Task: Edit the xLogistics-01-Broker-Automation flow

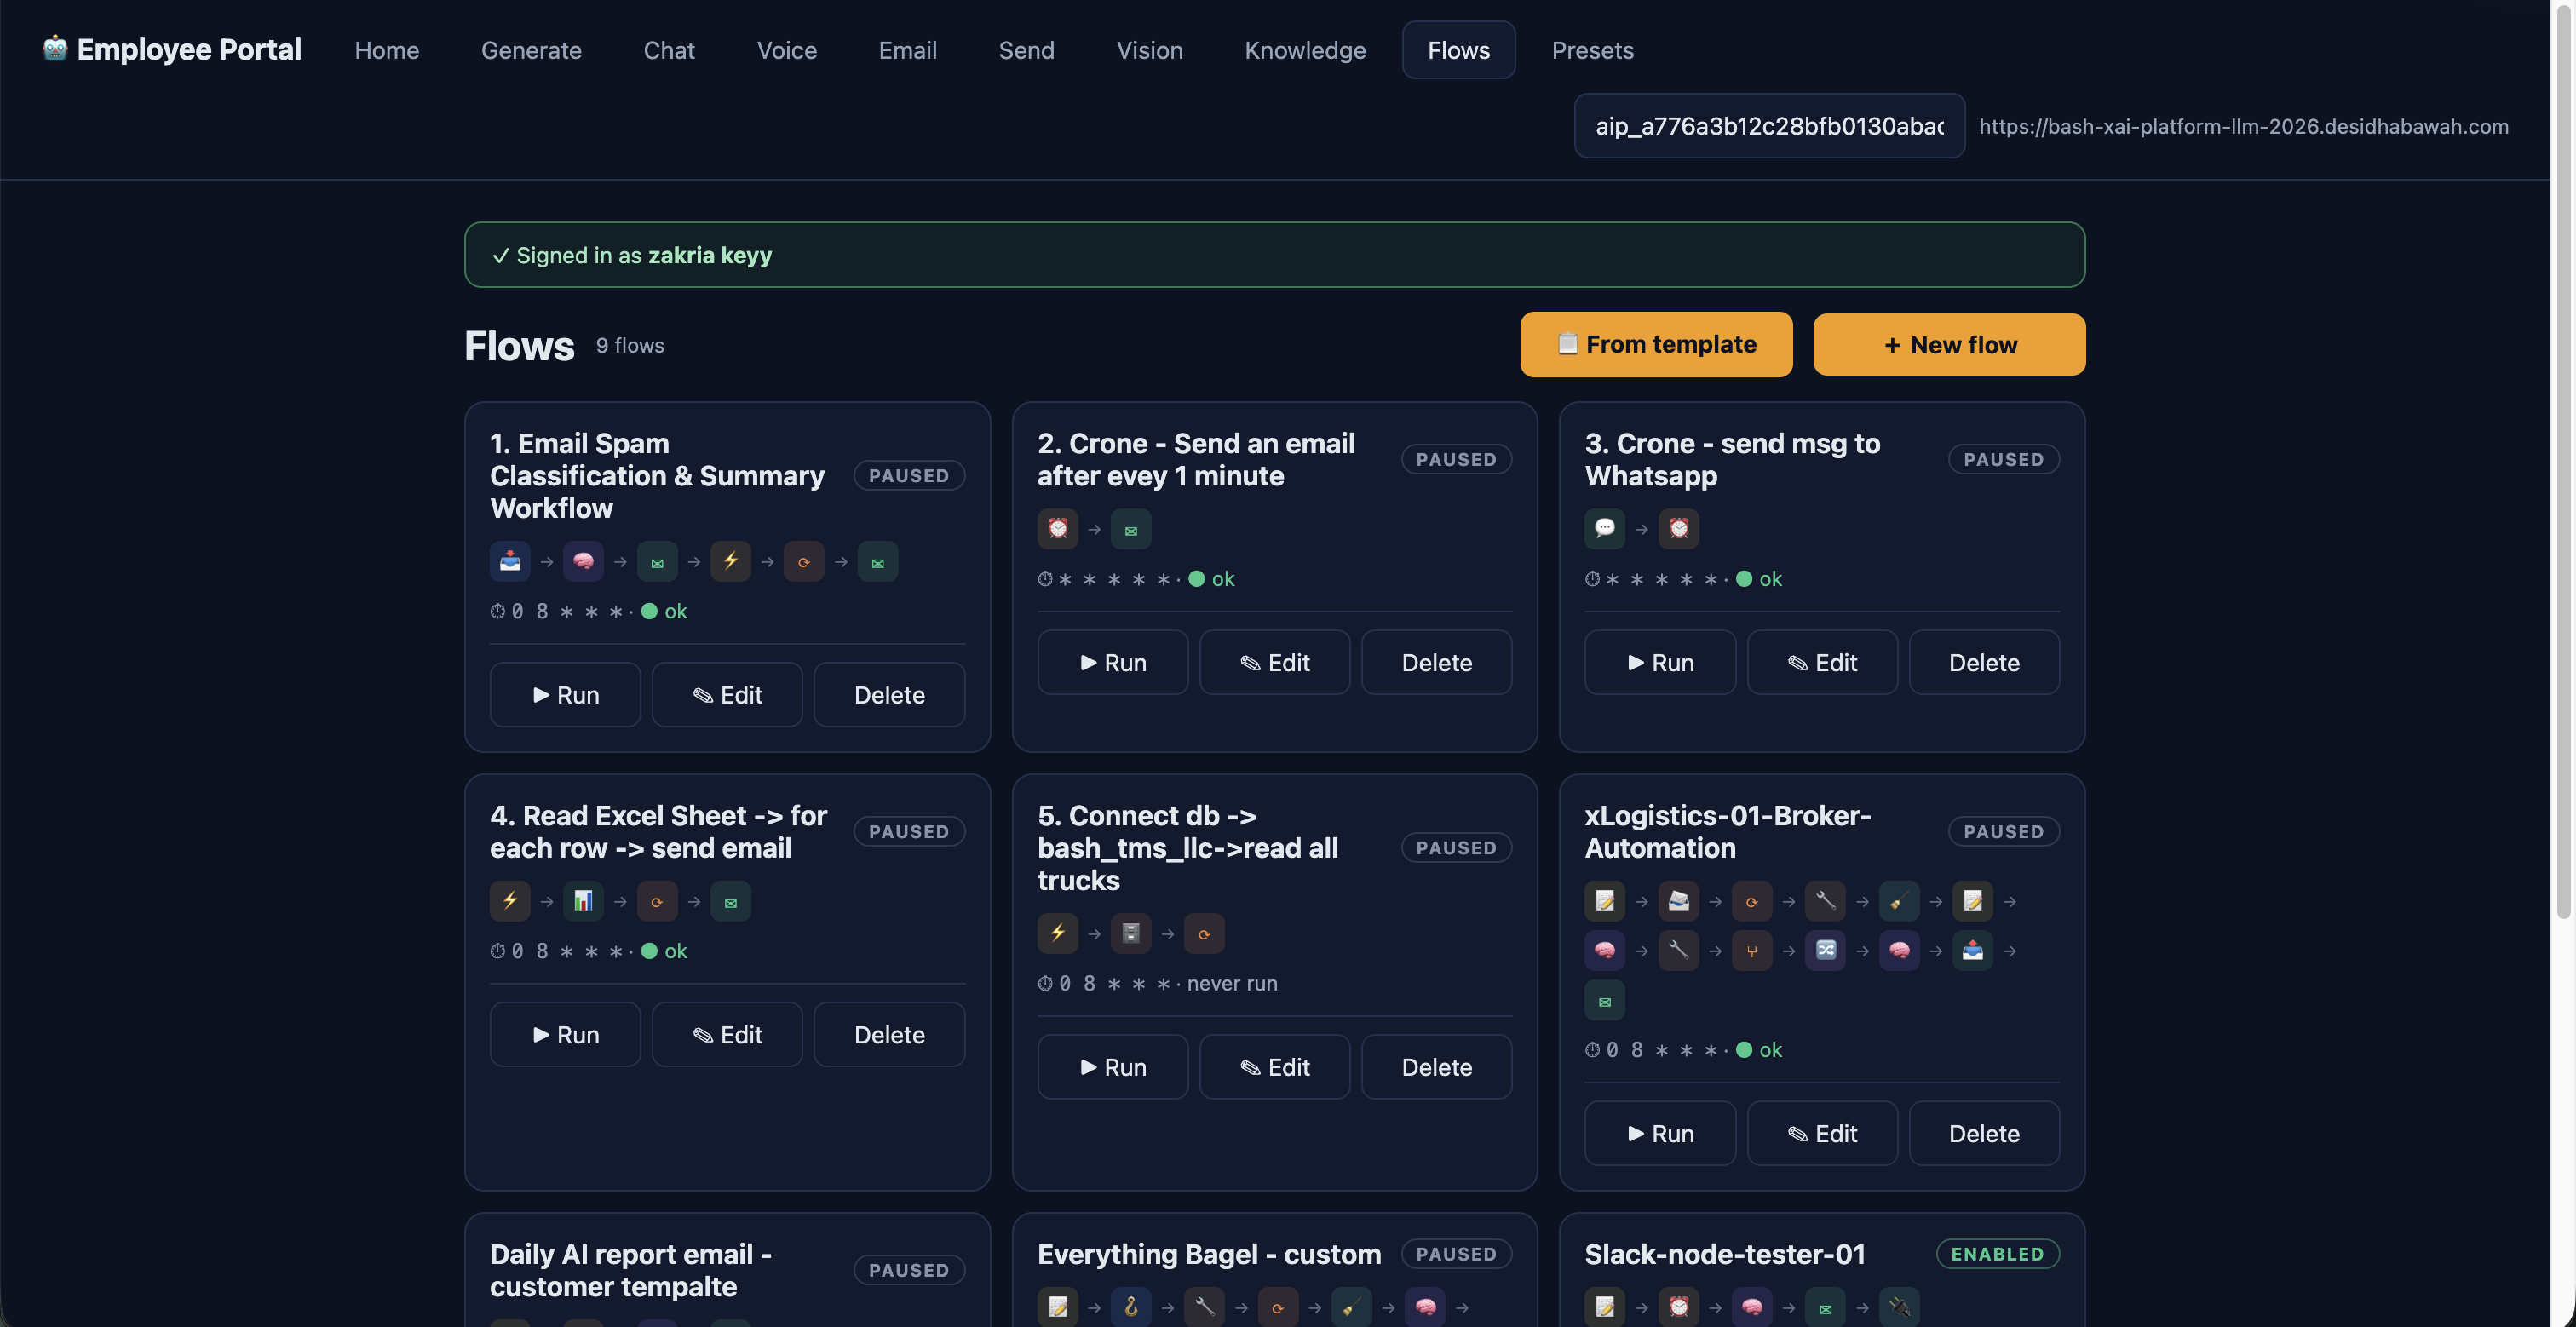Action: [1822, 1134]
